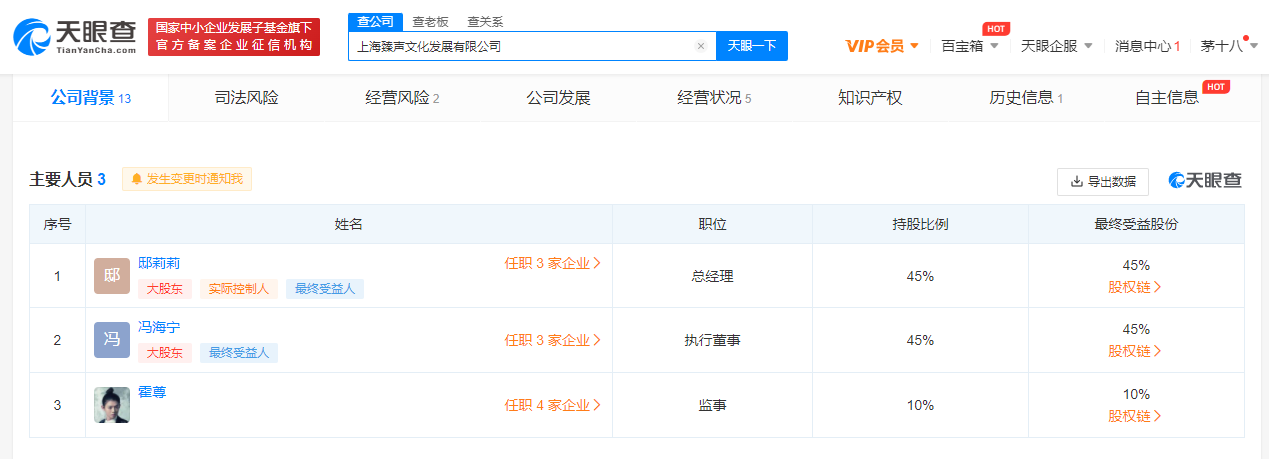Click 邸莉莉's 大股东 tag
Viewport: 1269px width, 459px height.
[x=165, y=289]
